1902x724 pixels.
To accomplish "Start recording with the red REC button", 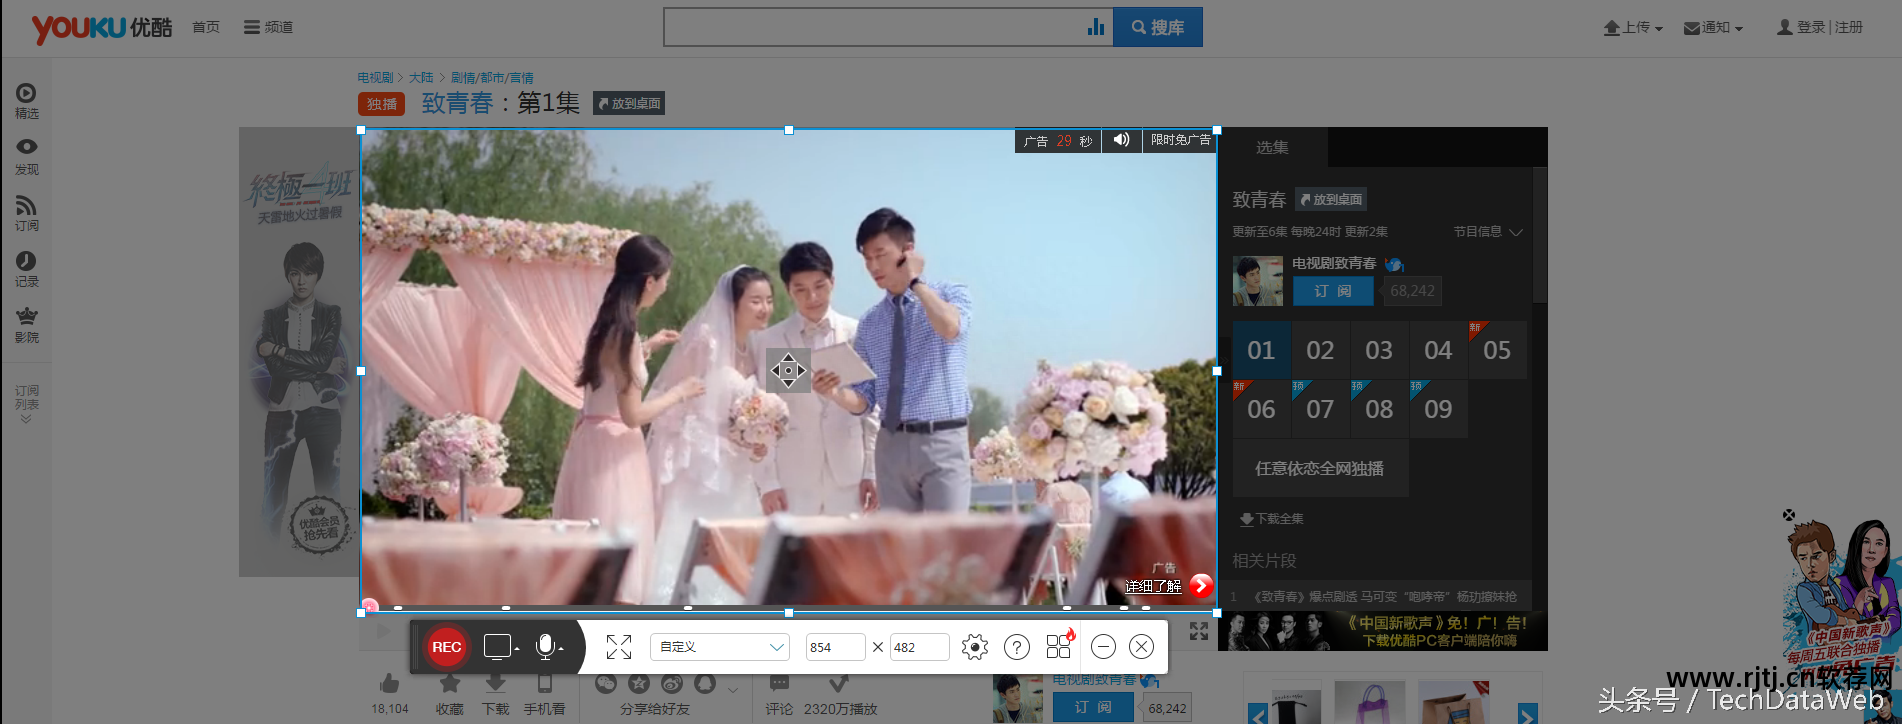I will [446, 647].
